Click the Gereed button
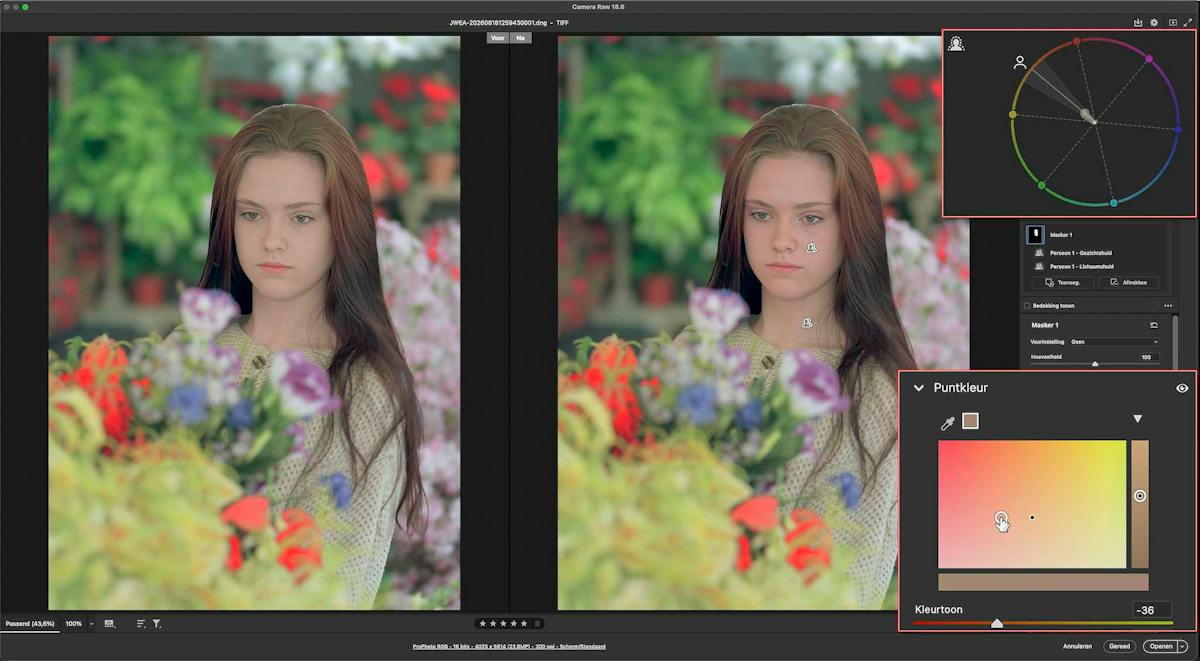Screen dimensions: 1200x661 1119,646
